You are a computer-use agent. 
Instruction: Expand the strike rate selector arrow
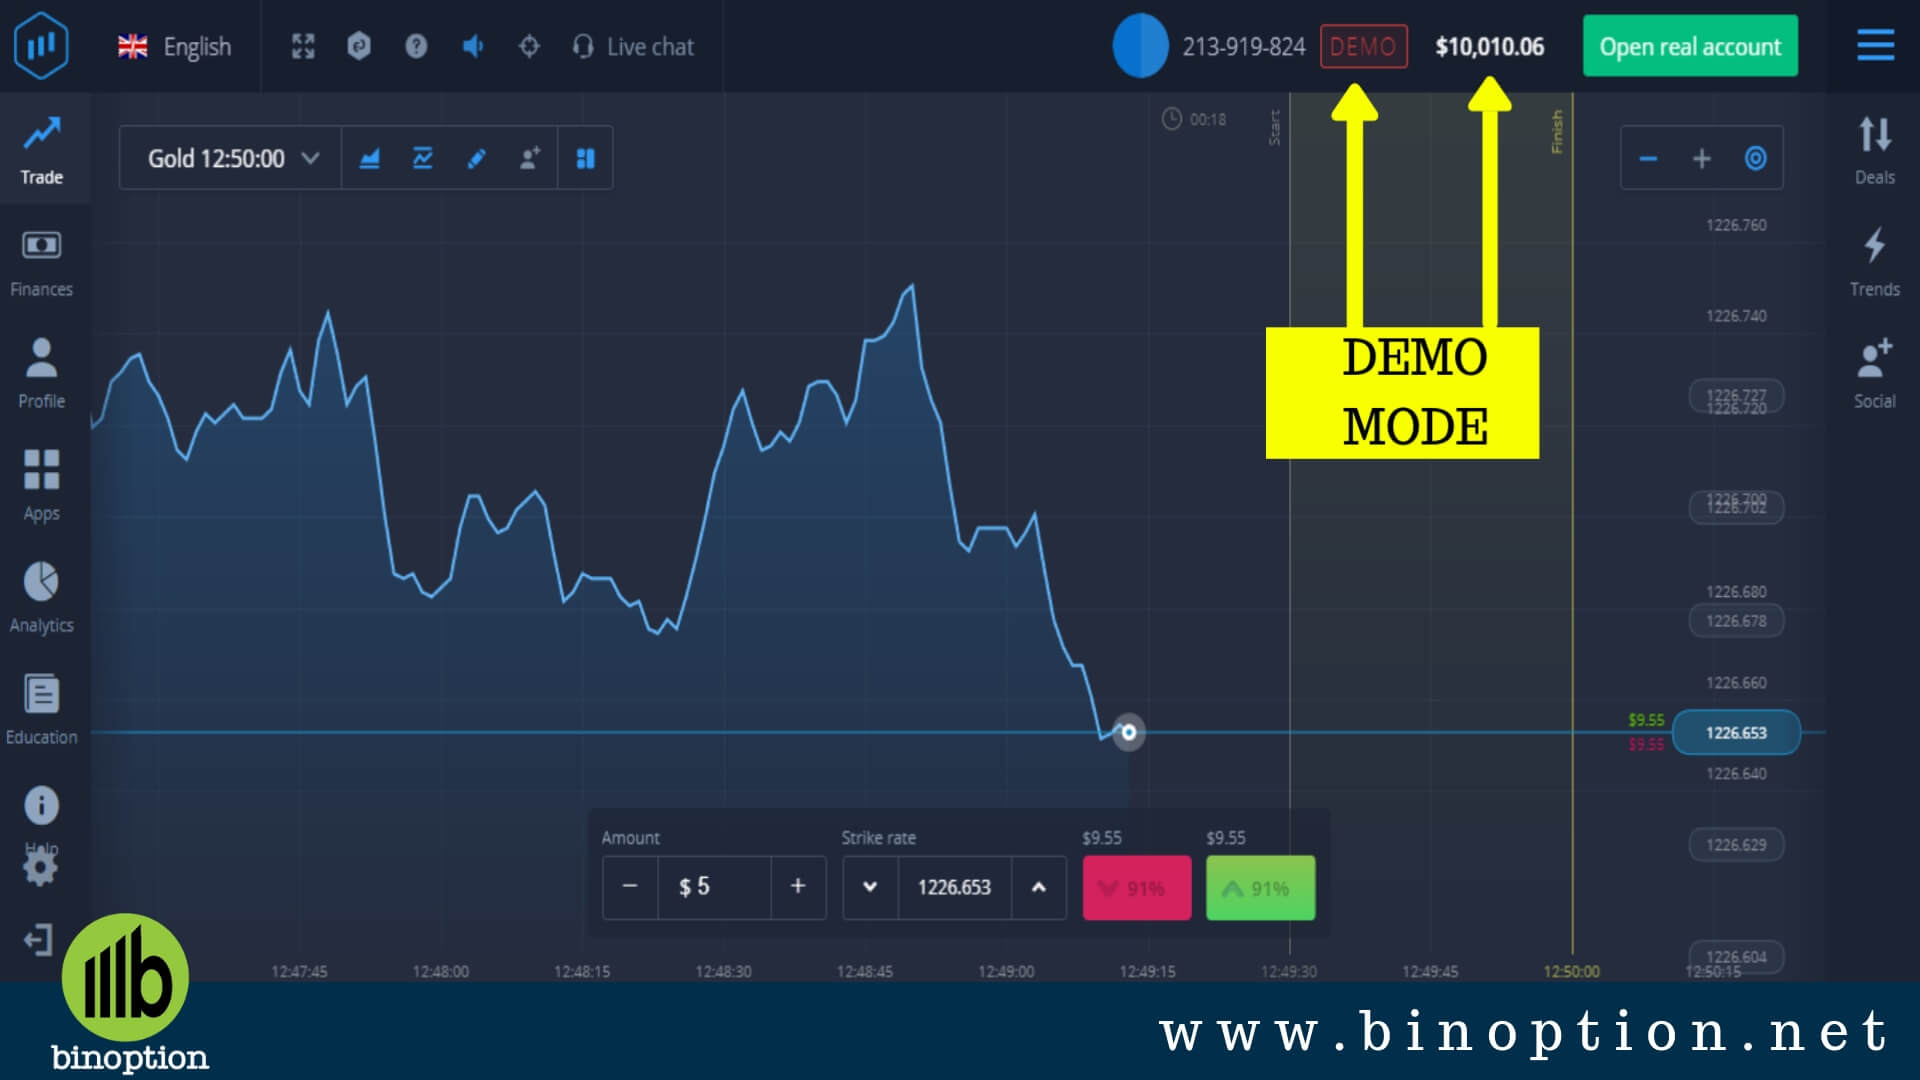click(x=869, y=886)
